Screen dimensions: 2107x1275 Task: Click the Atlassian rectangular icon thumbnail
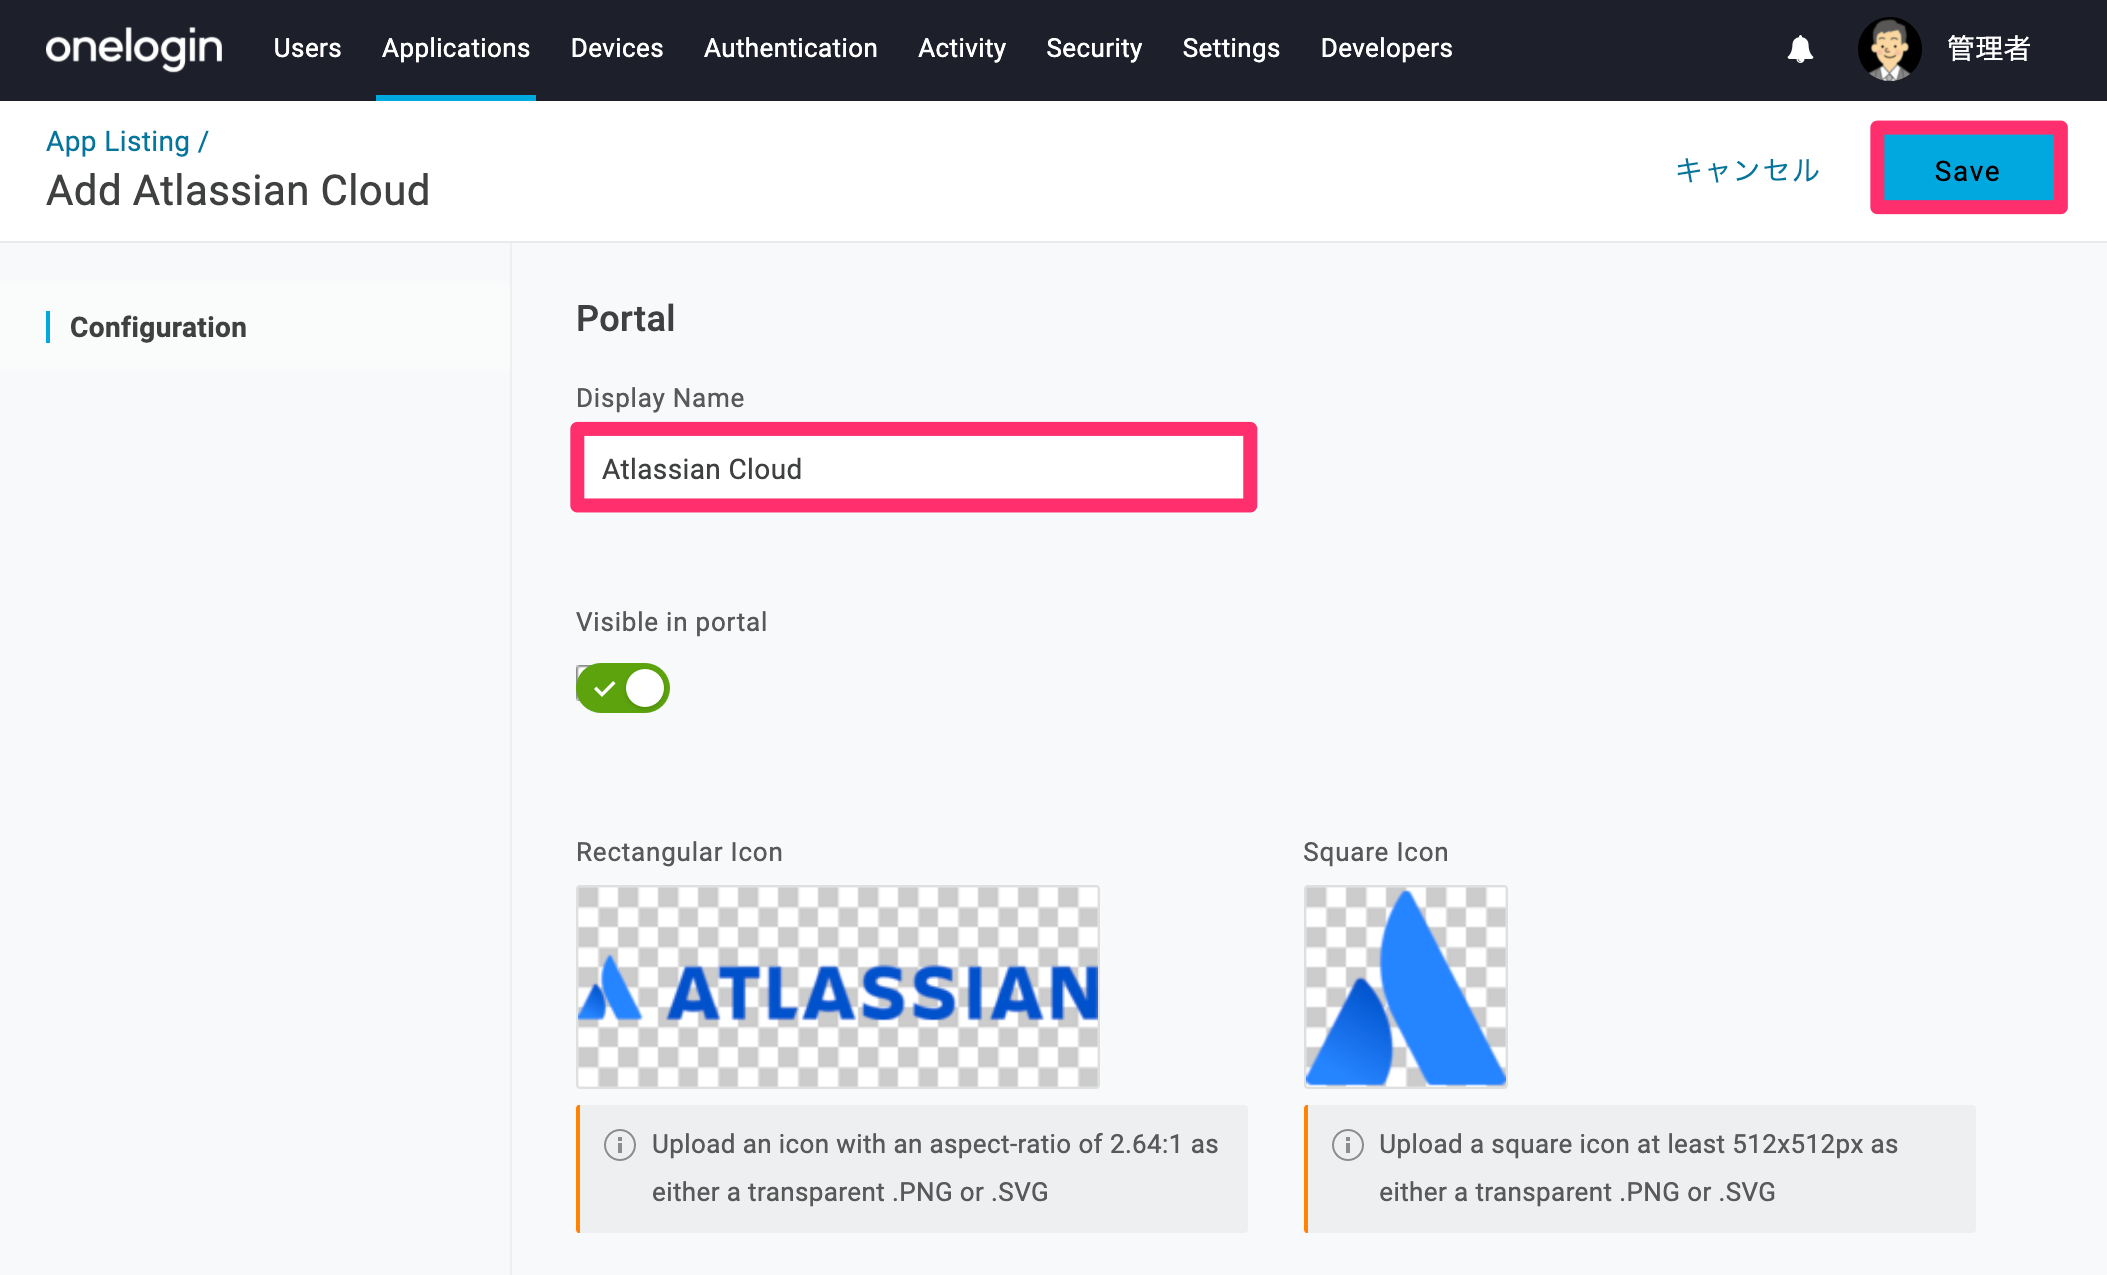pos(838,987)
